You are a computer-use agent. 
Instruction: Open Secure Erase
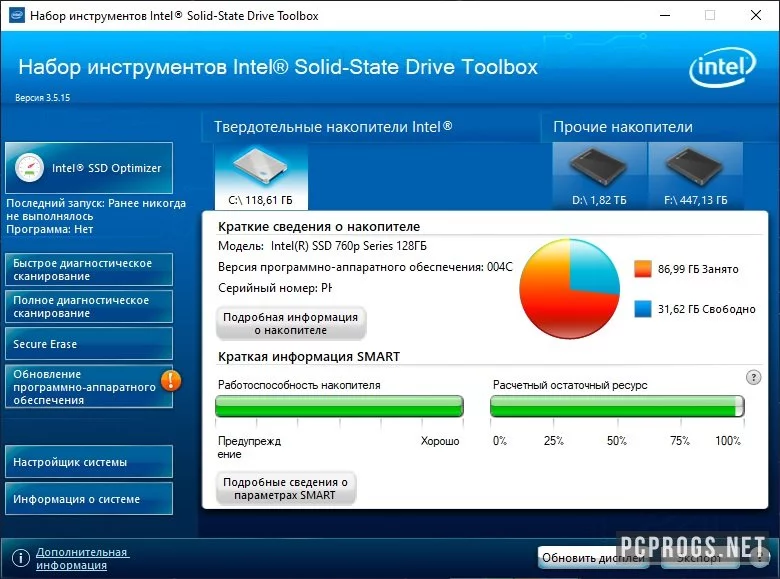[x=89, y=344]
